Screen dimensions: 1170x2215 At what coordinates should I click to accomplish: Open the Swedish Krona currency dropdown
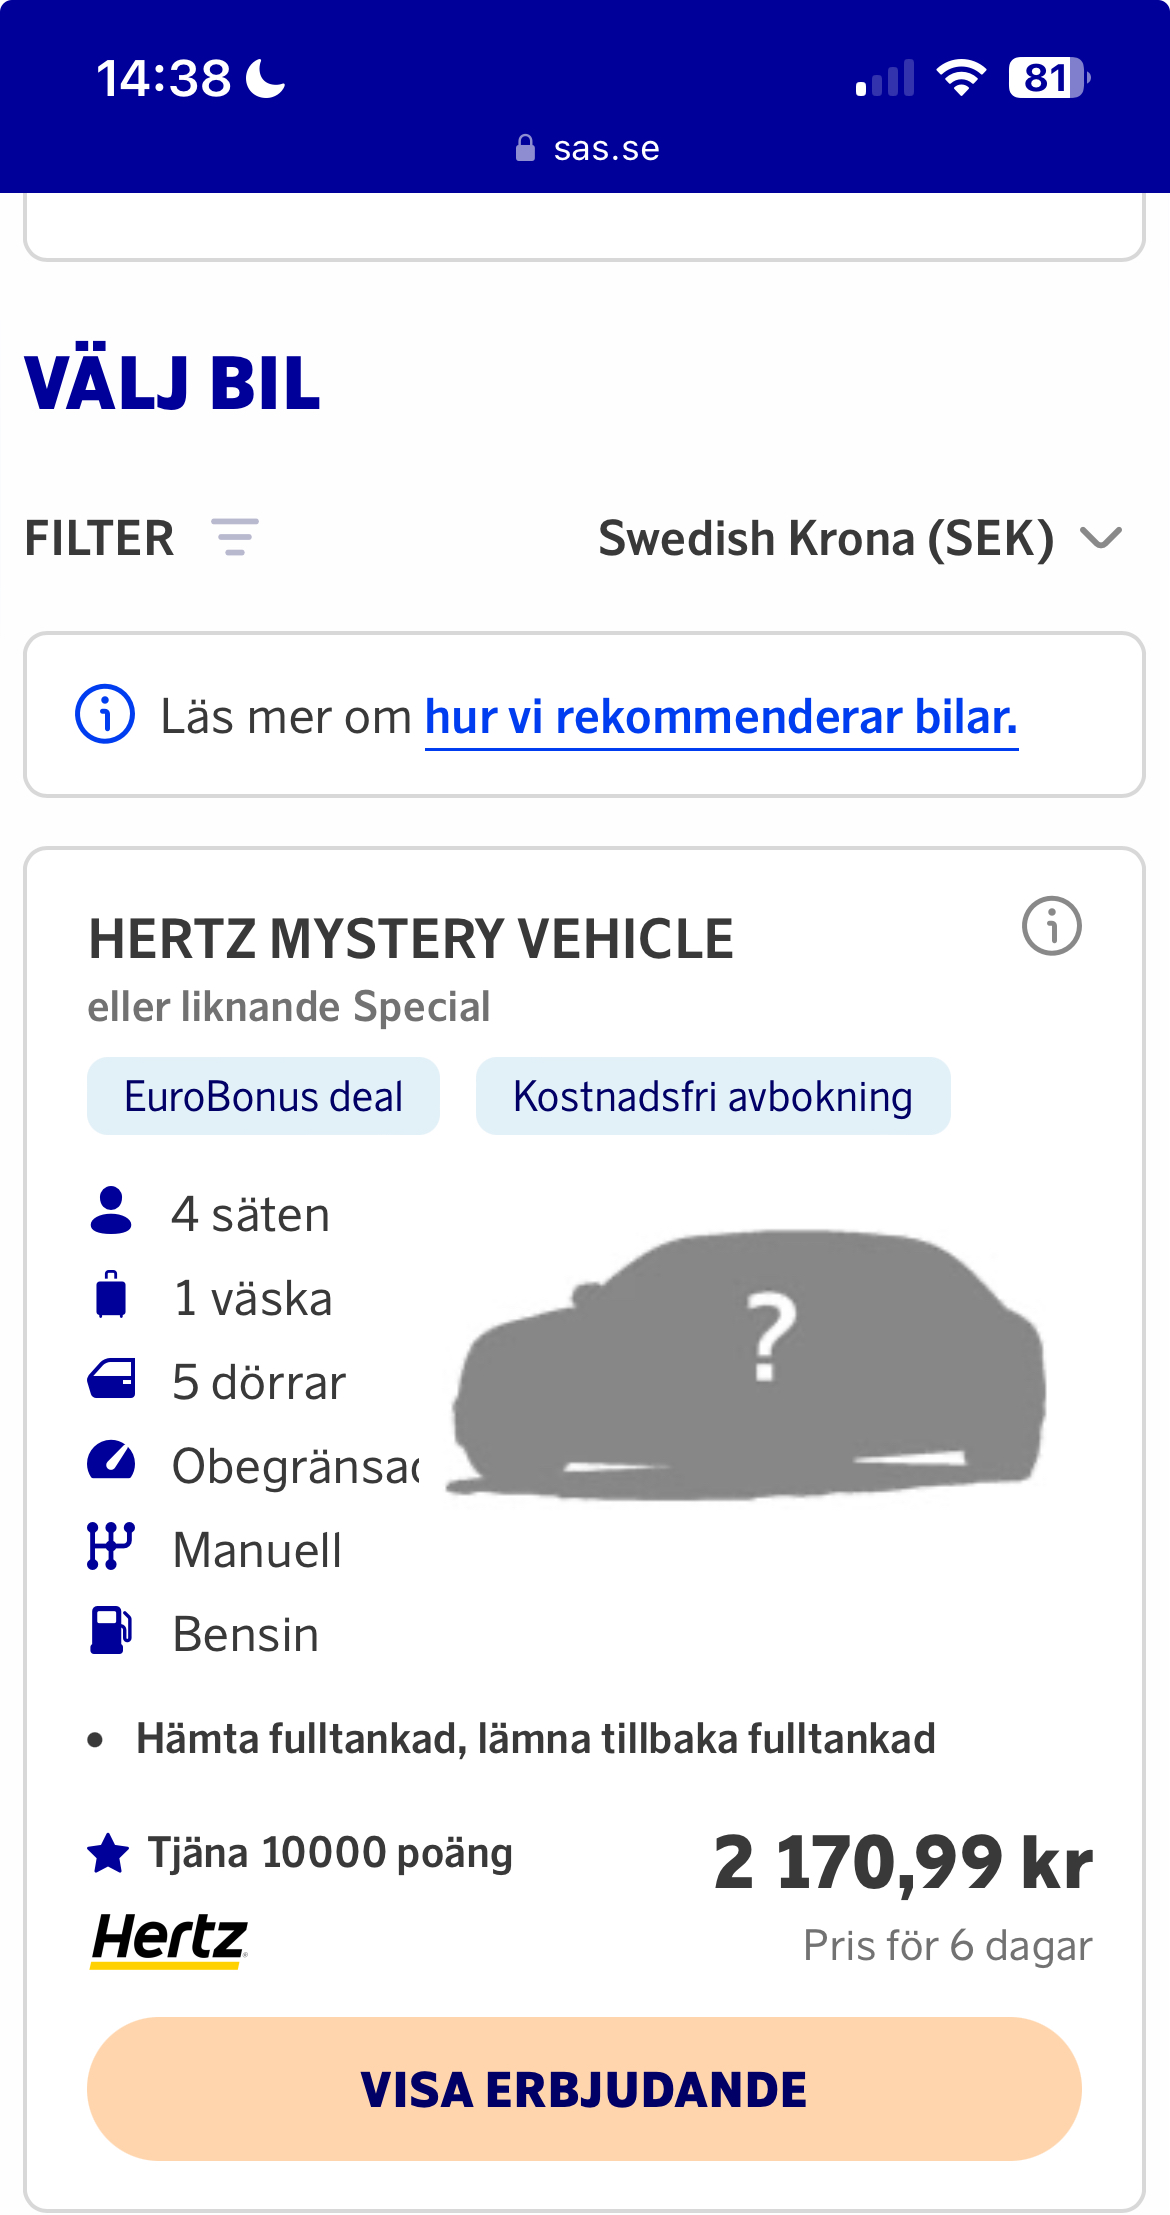click(826, 539)
